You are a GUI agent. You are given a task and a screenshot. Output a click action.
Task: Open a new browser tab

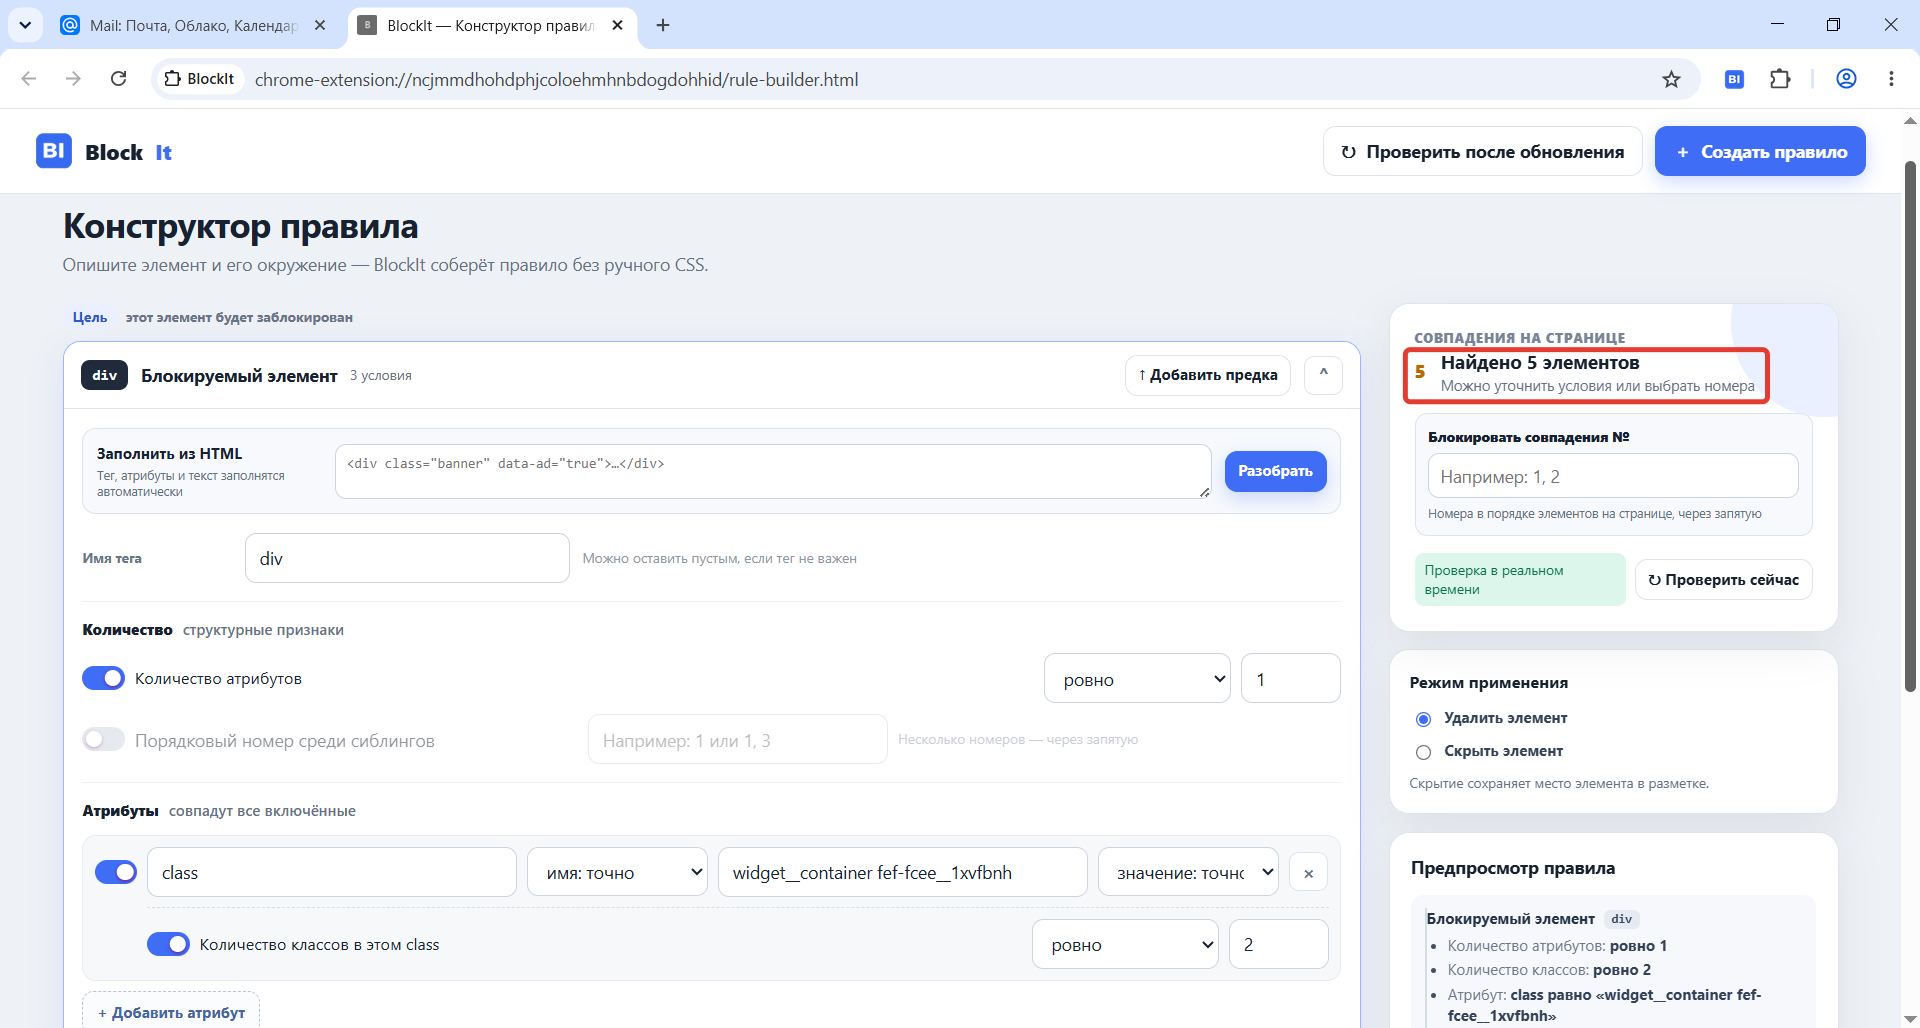pos(663,25)
